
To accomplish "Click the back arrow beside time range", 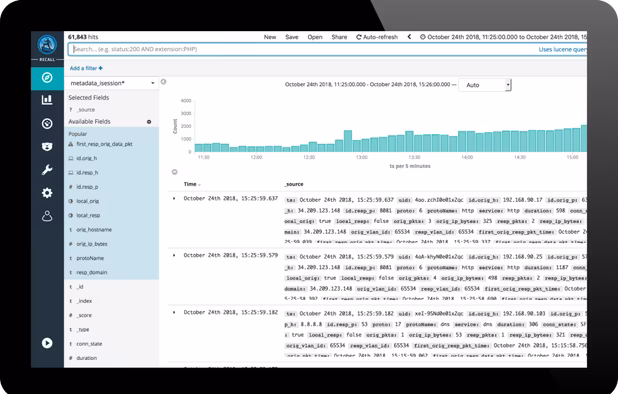I will [x=409, y=37].
